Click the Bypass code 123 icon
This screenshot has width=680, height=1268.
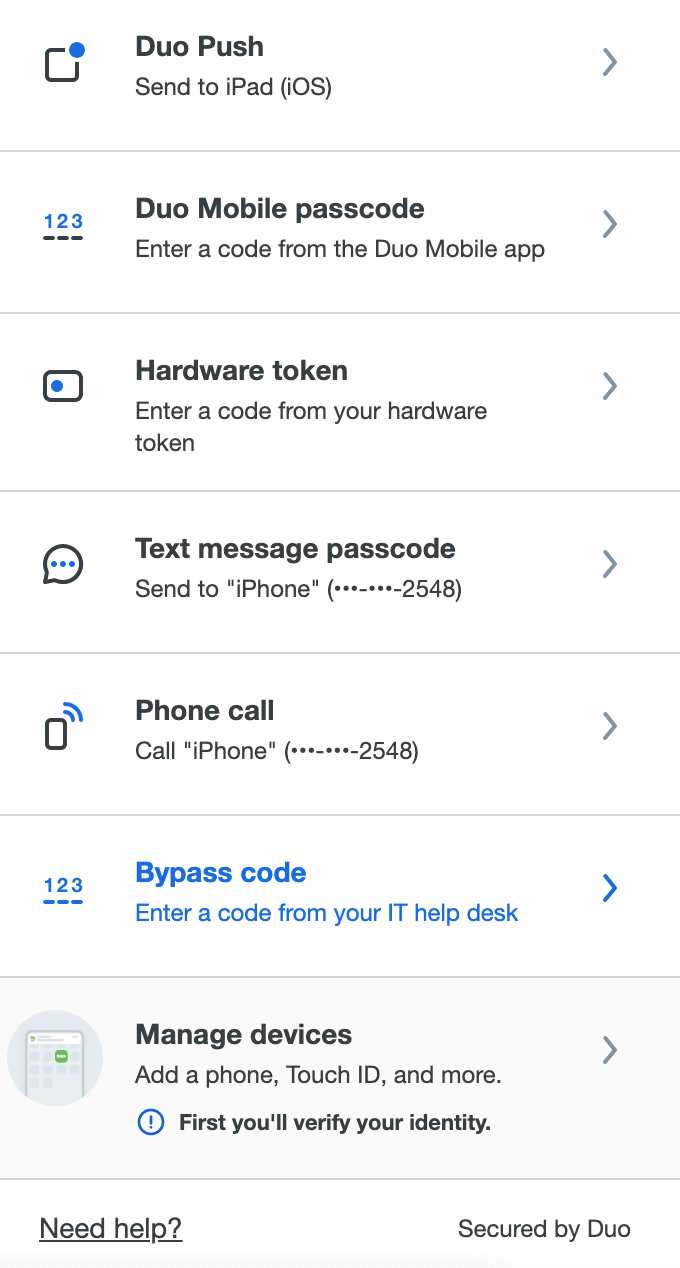tap(64, 889)
